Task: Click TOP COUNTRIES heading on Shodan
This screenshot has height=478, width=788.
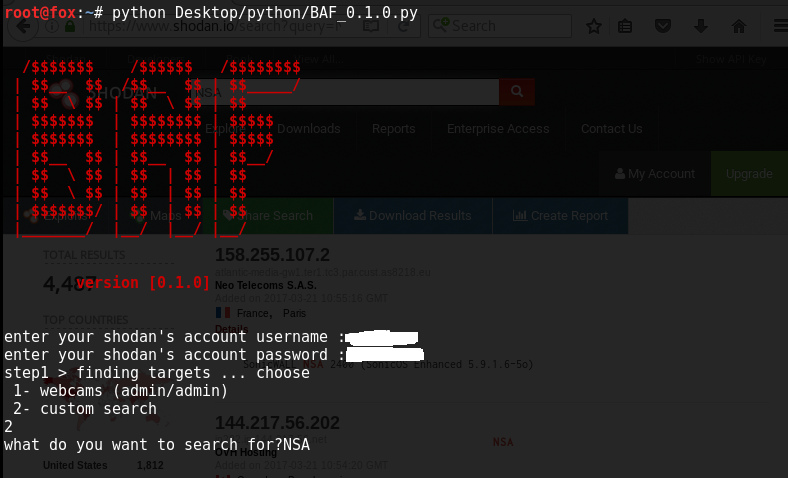Action: pyautogui.click(x=85, y=320)
